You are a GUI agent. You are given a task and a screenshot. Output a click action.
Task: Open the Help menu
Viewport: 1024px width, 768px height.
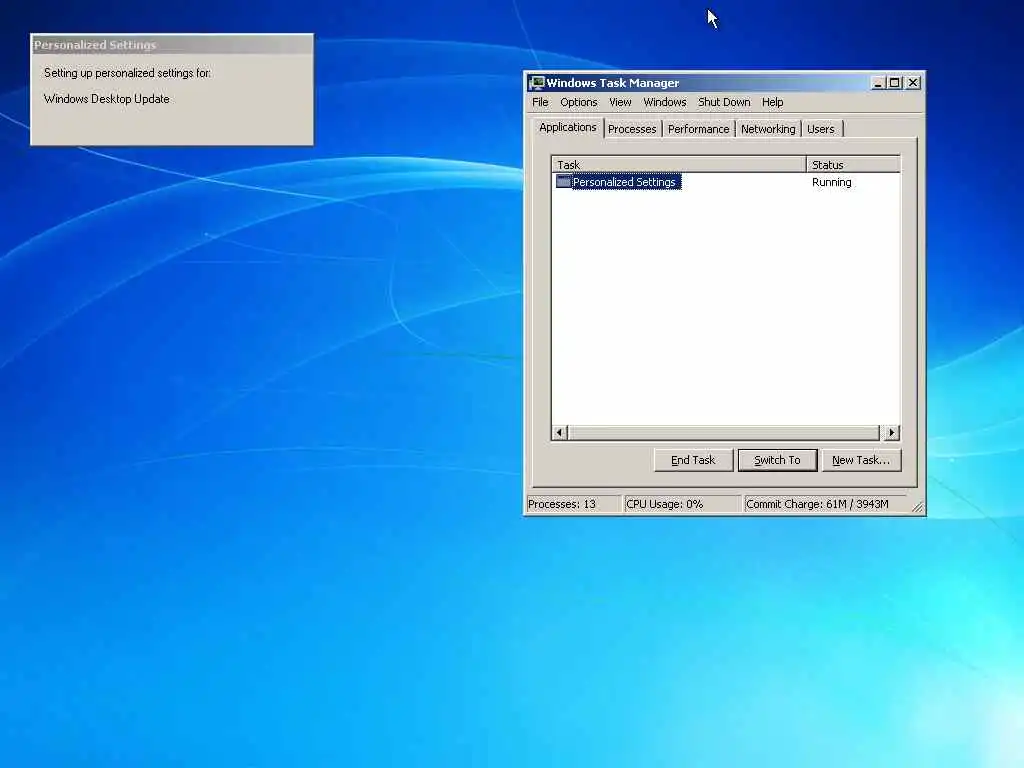(x=772, y=102)
